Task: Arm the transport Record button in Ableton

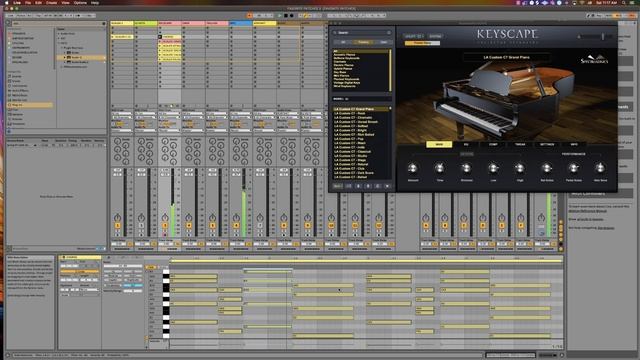Action: coord(291,16)
